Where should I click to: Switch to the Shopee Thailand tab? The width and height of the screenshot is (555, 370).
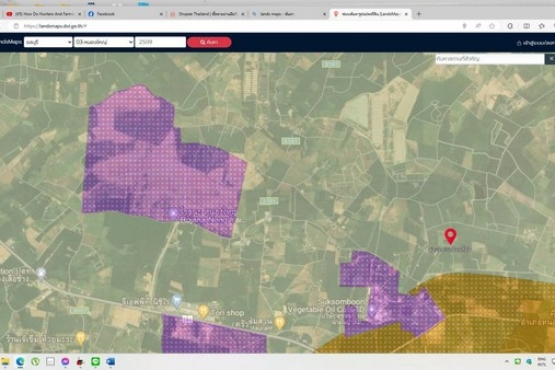coord(207,14)
